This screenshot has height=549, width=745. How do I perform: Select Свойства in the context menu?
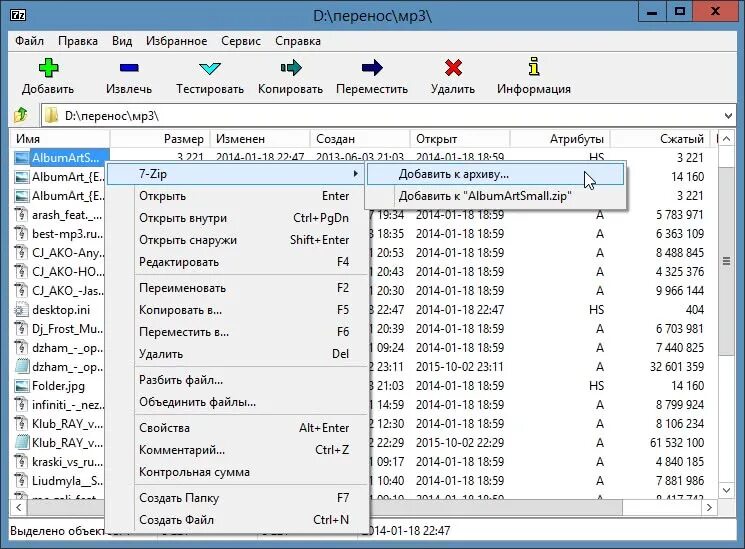pyautogui.click(x=237, y=428)
